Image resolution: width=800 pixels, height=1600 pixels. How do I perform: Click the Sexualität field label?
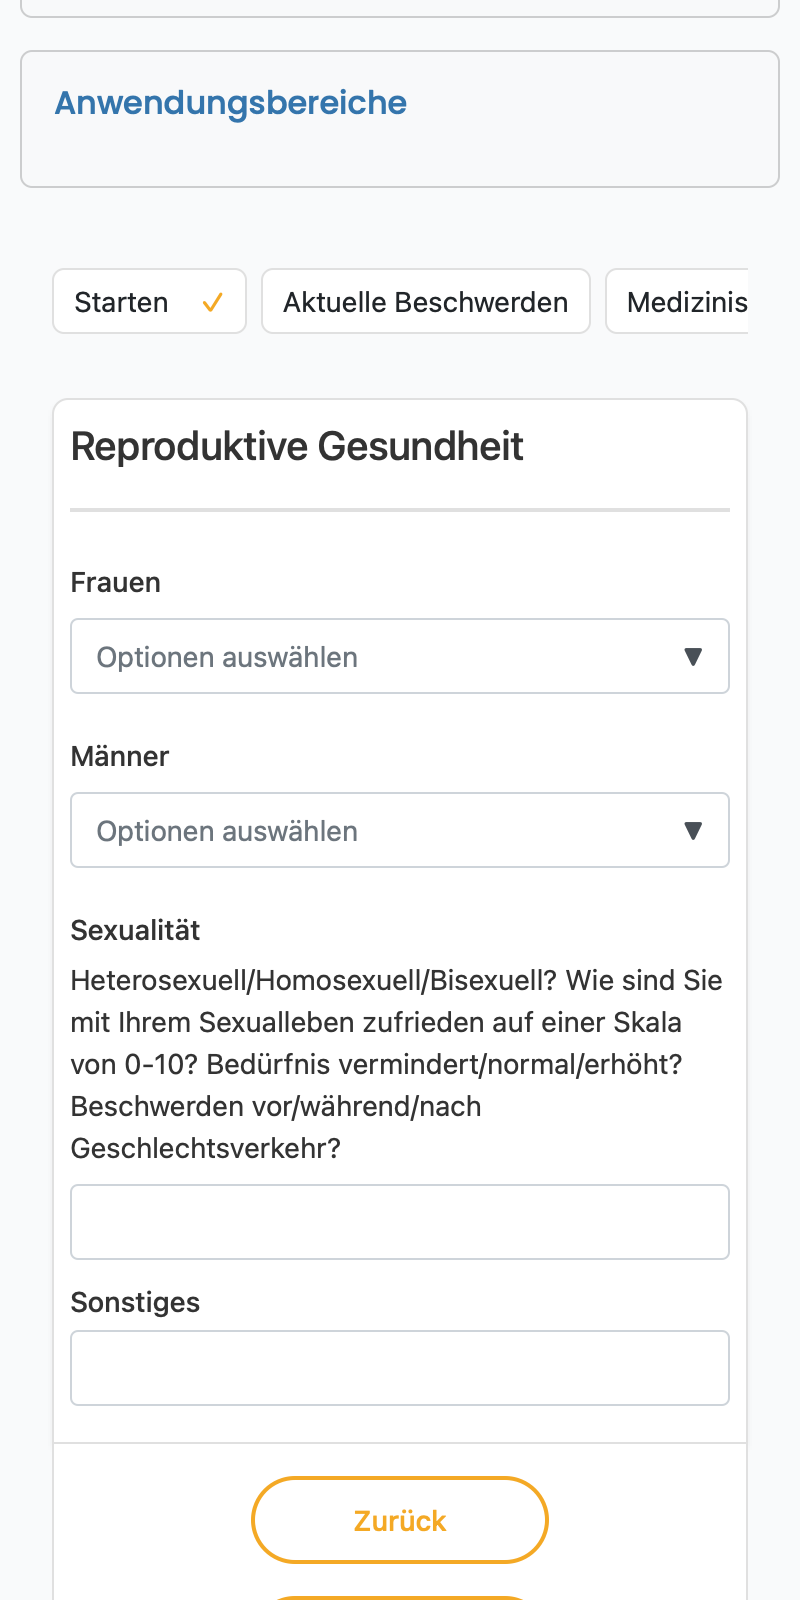pyautogui.click(x=136, y=931)
